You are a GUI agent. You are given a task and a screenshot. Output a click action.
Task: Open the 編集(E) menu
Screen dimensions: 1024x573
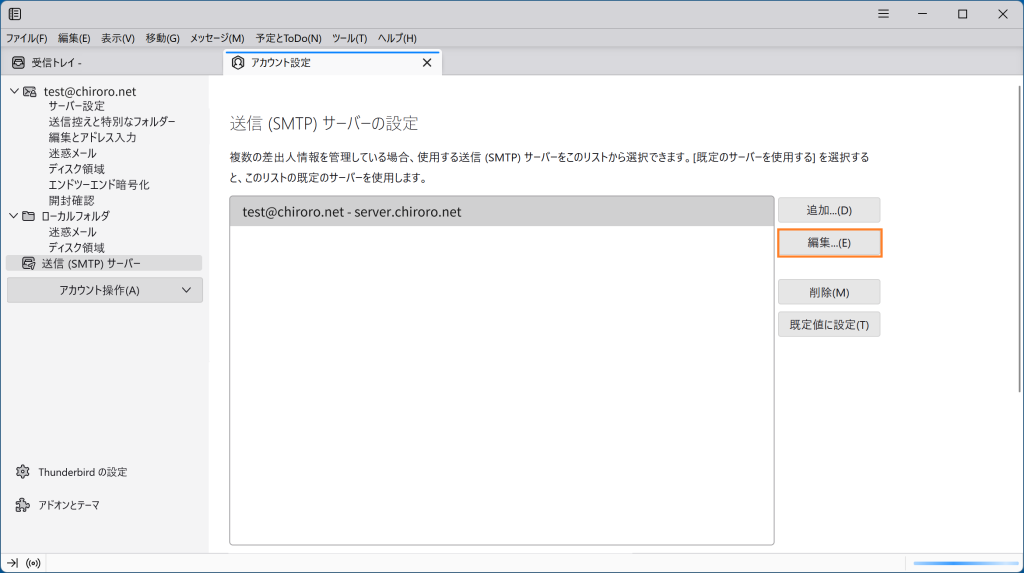pos(74,39)
